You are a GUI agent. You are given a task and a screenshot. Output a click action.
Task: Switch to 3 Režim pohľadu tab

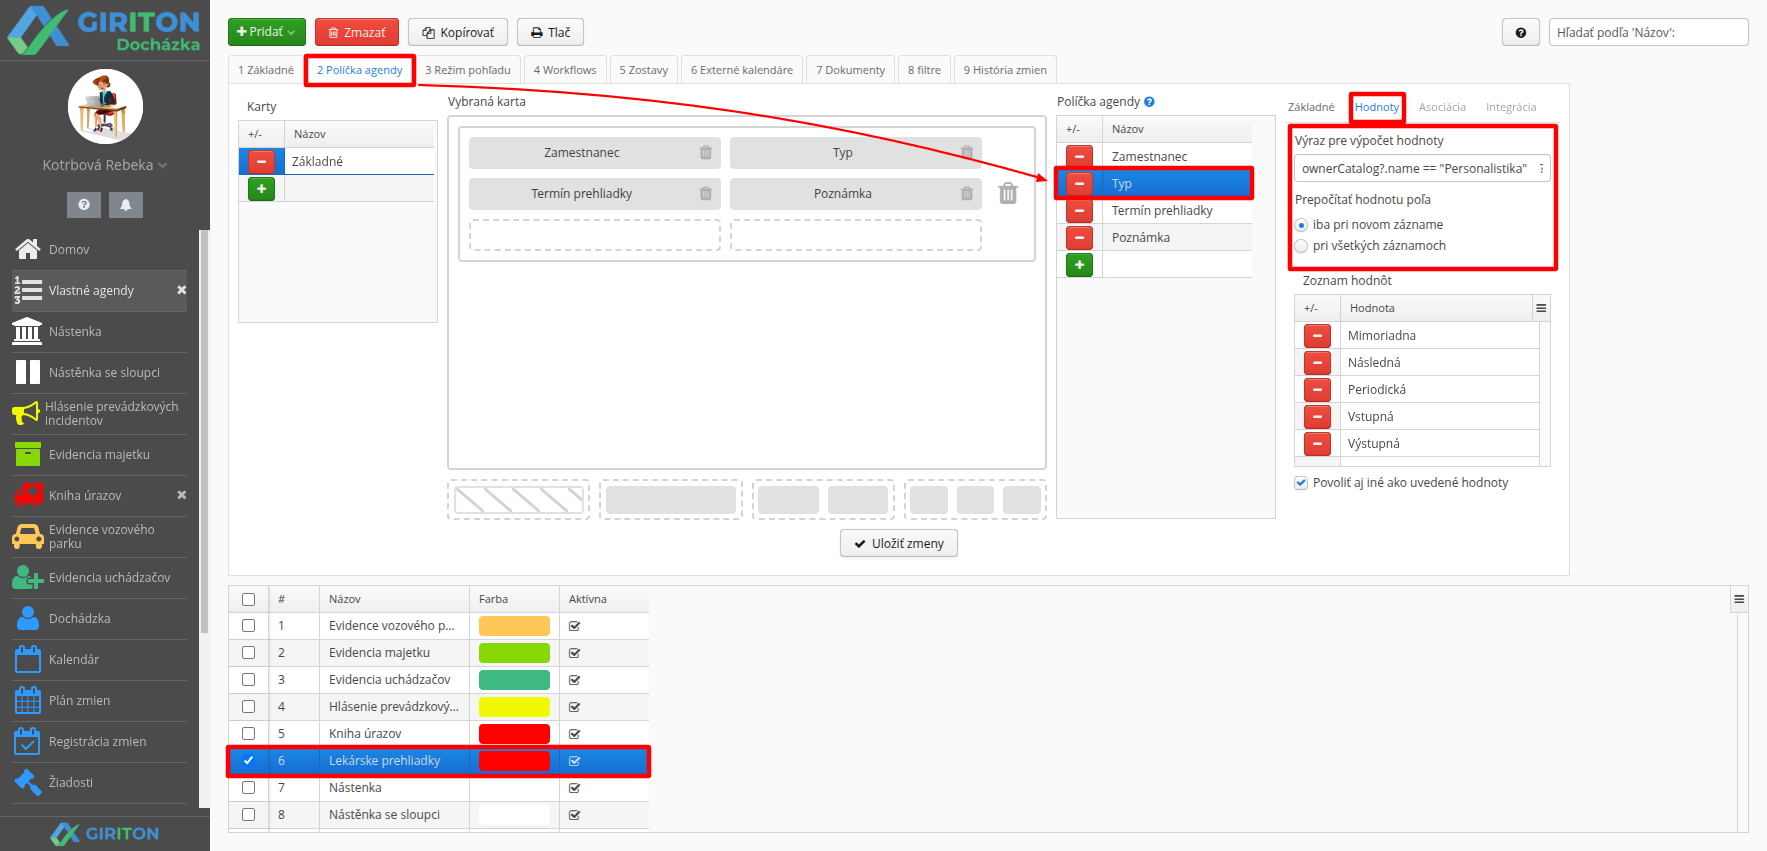pos(467,70)
